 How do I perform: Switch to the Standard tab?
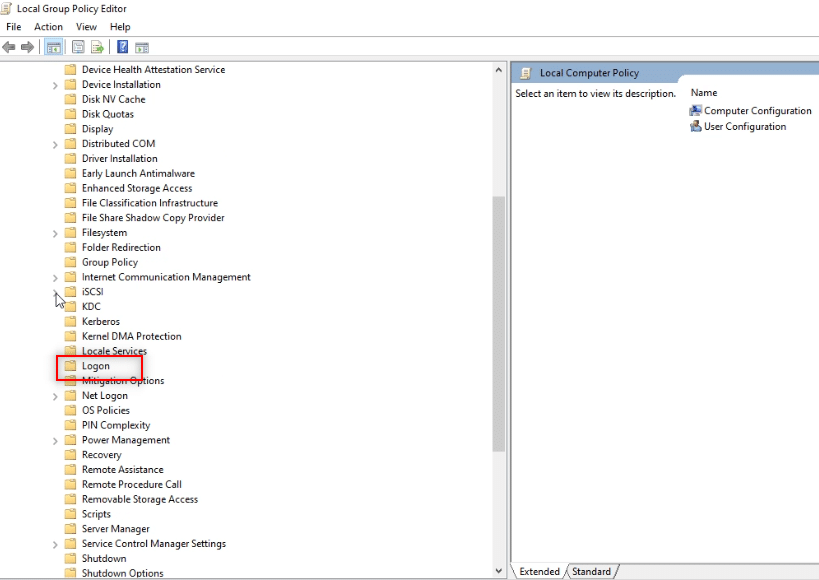(x=591, y=572)
